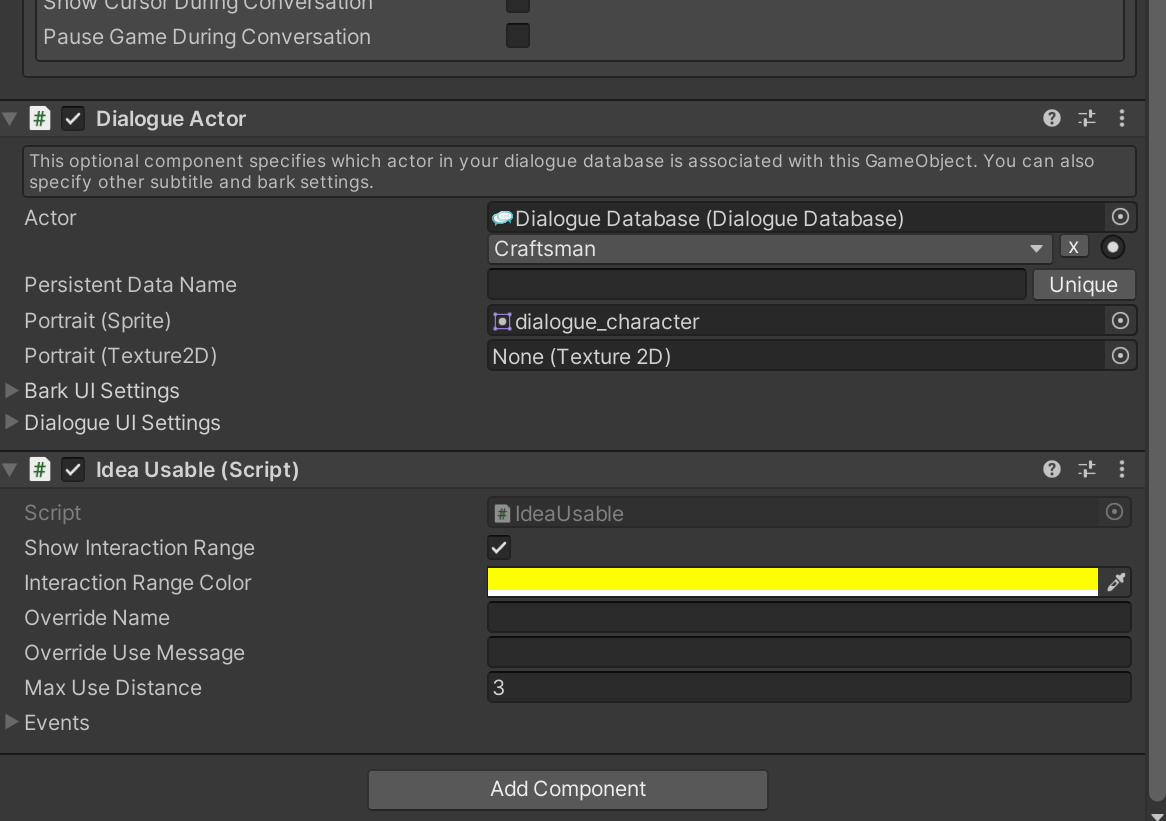Disable the Dialogue Actor component checkbox
This screenshot has height=821, width=1166.
coord(73,118)
